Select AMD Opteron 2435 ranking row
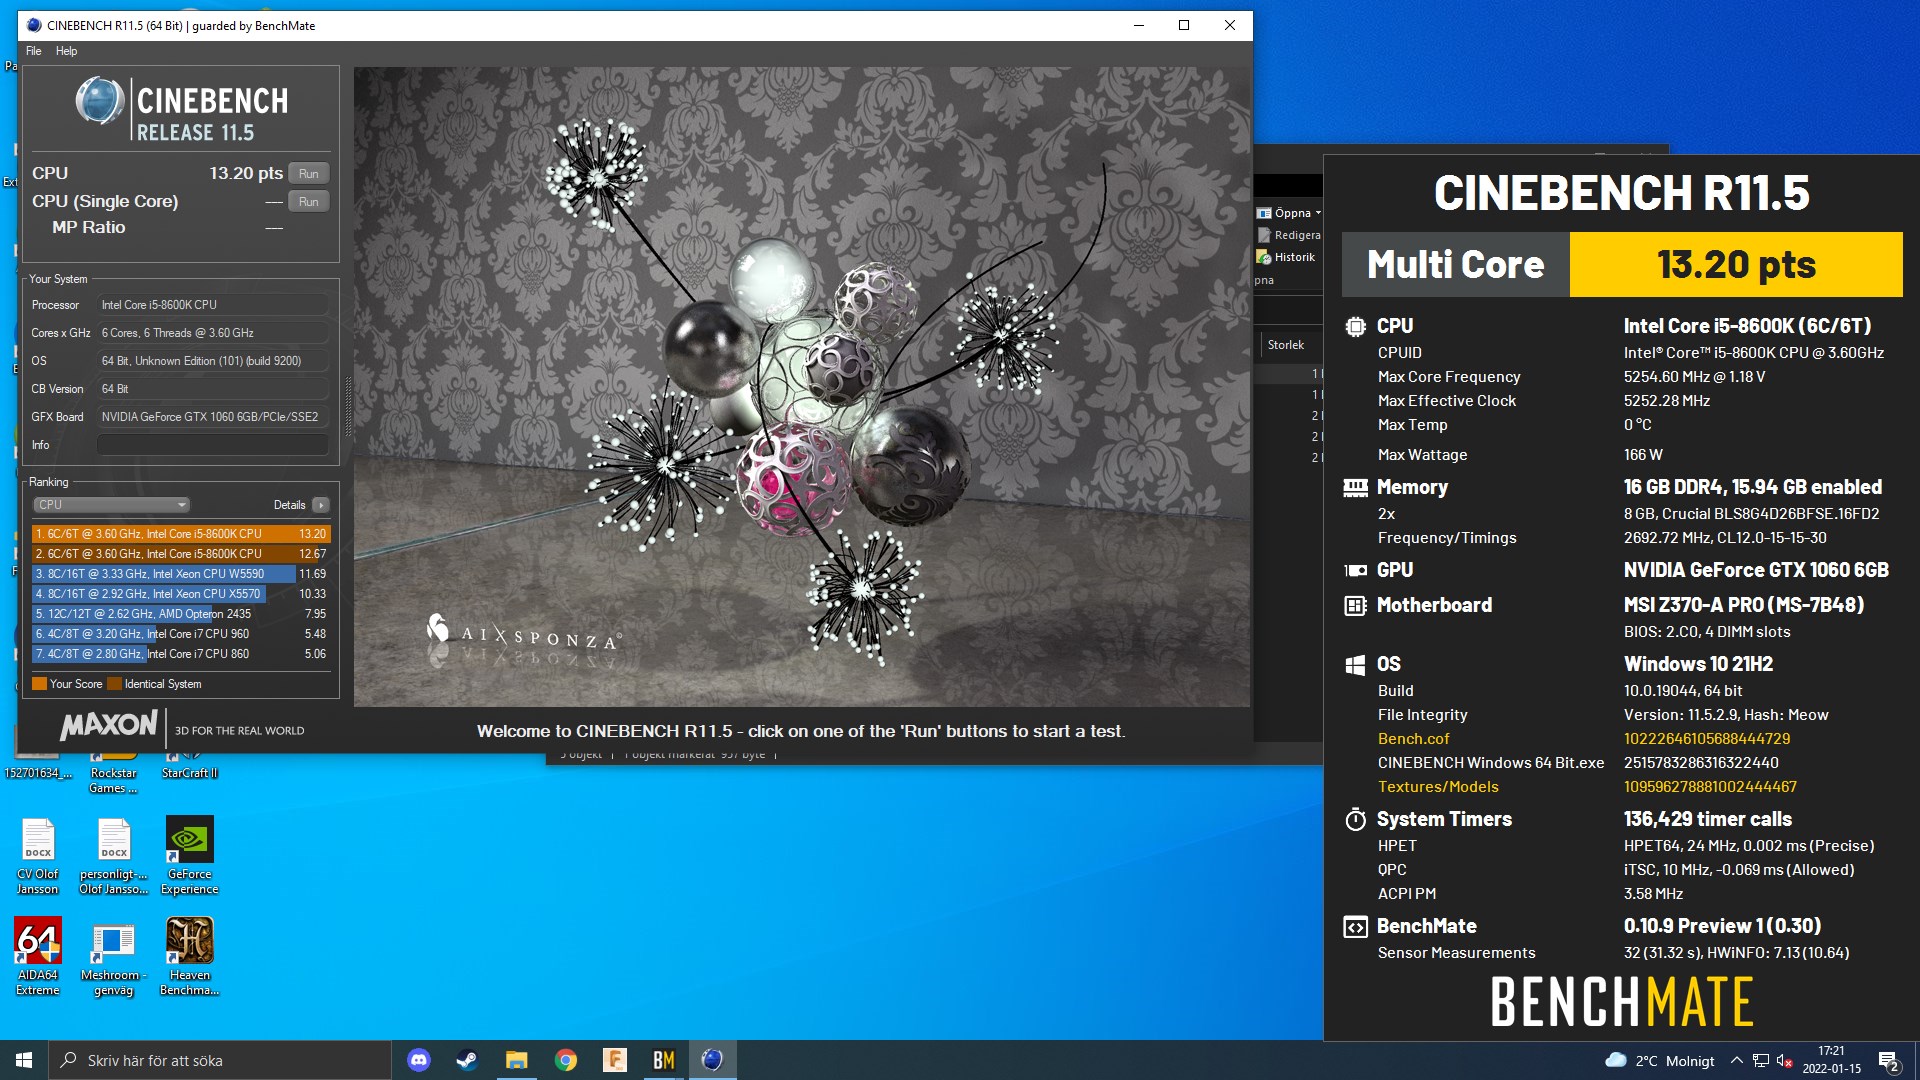1920x1080 pixels. (x=181, y=614)
